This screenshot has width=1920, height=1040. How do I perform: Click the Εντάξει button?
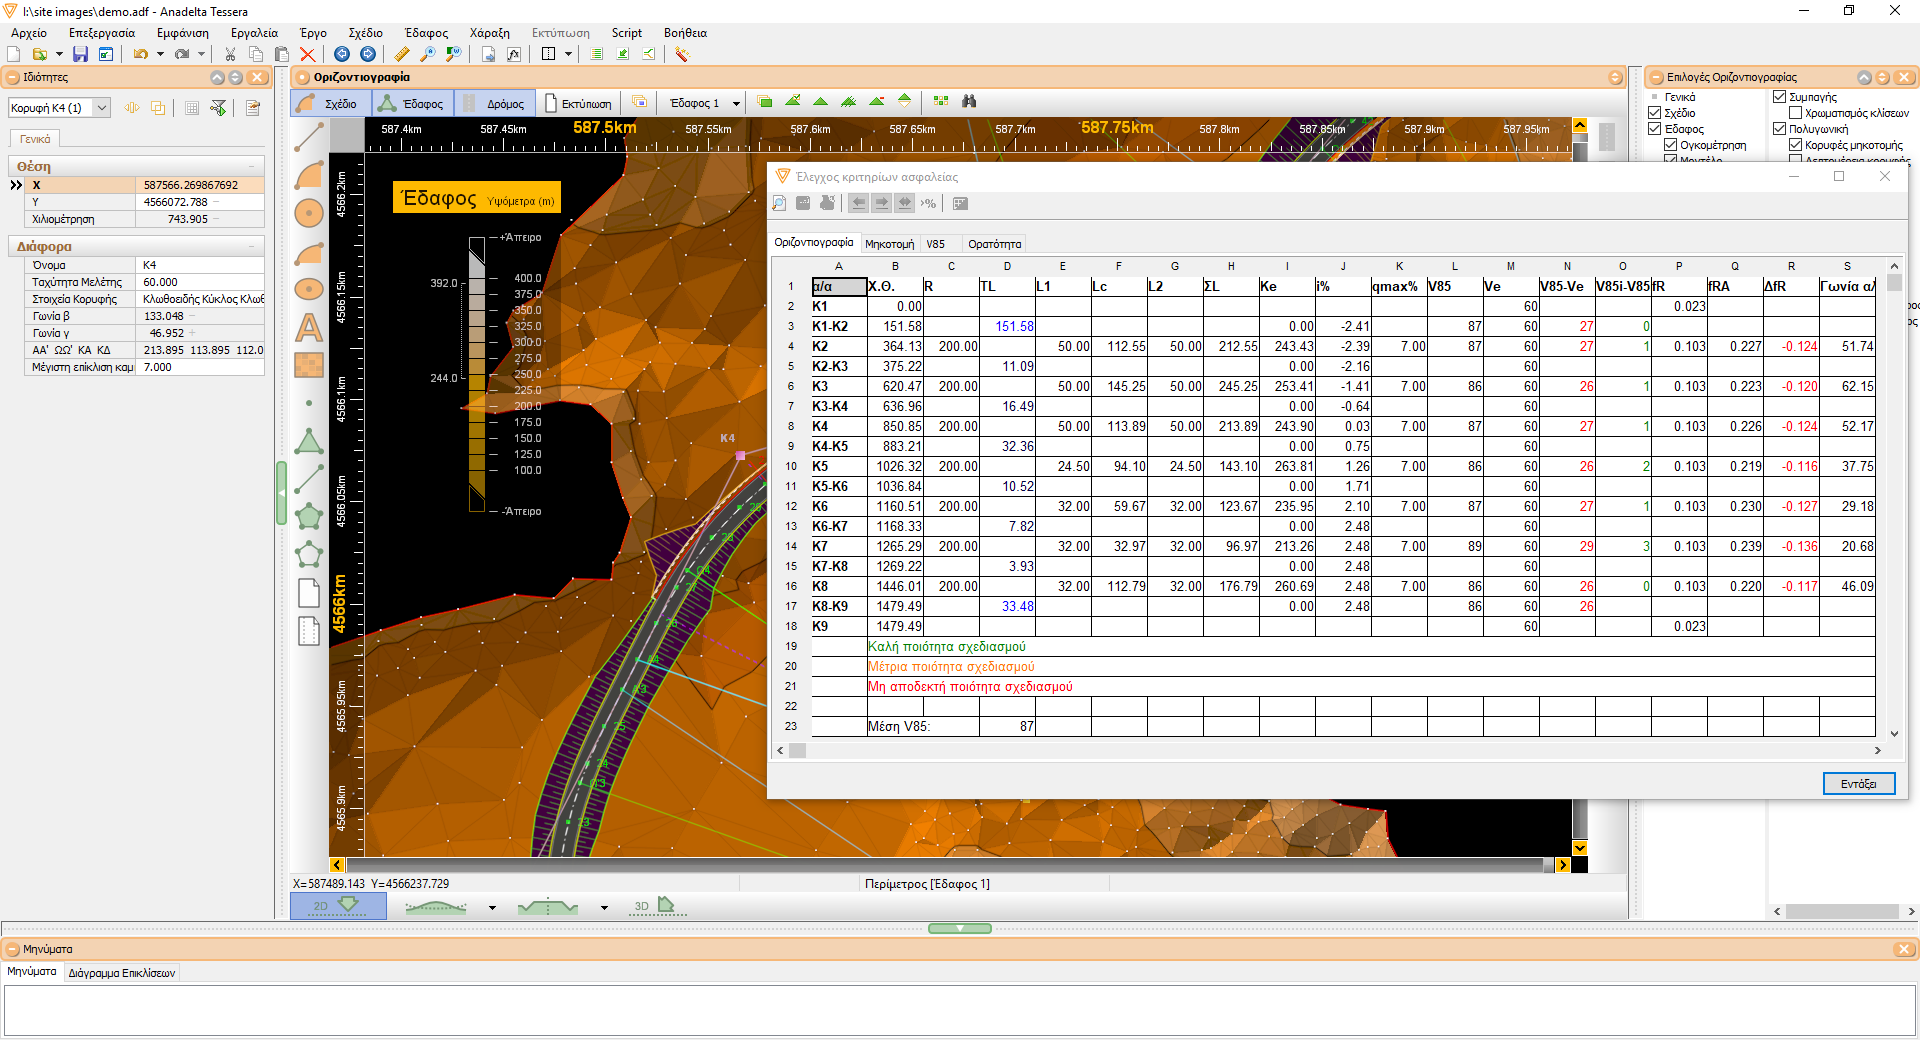(x=1858, y=783)
